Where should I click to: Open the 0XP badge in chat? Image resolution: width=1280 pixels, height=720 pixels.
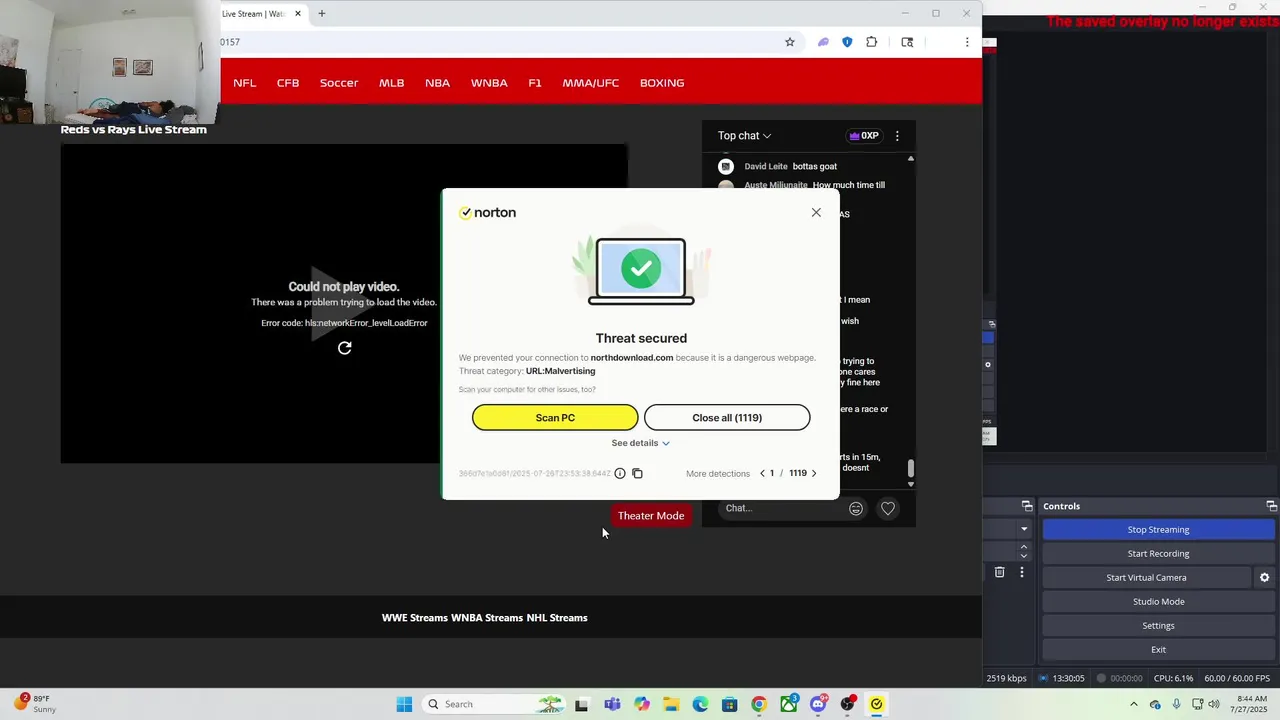point(863,136)
